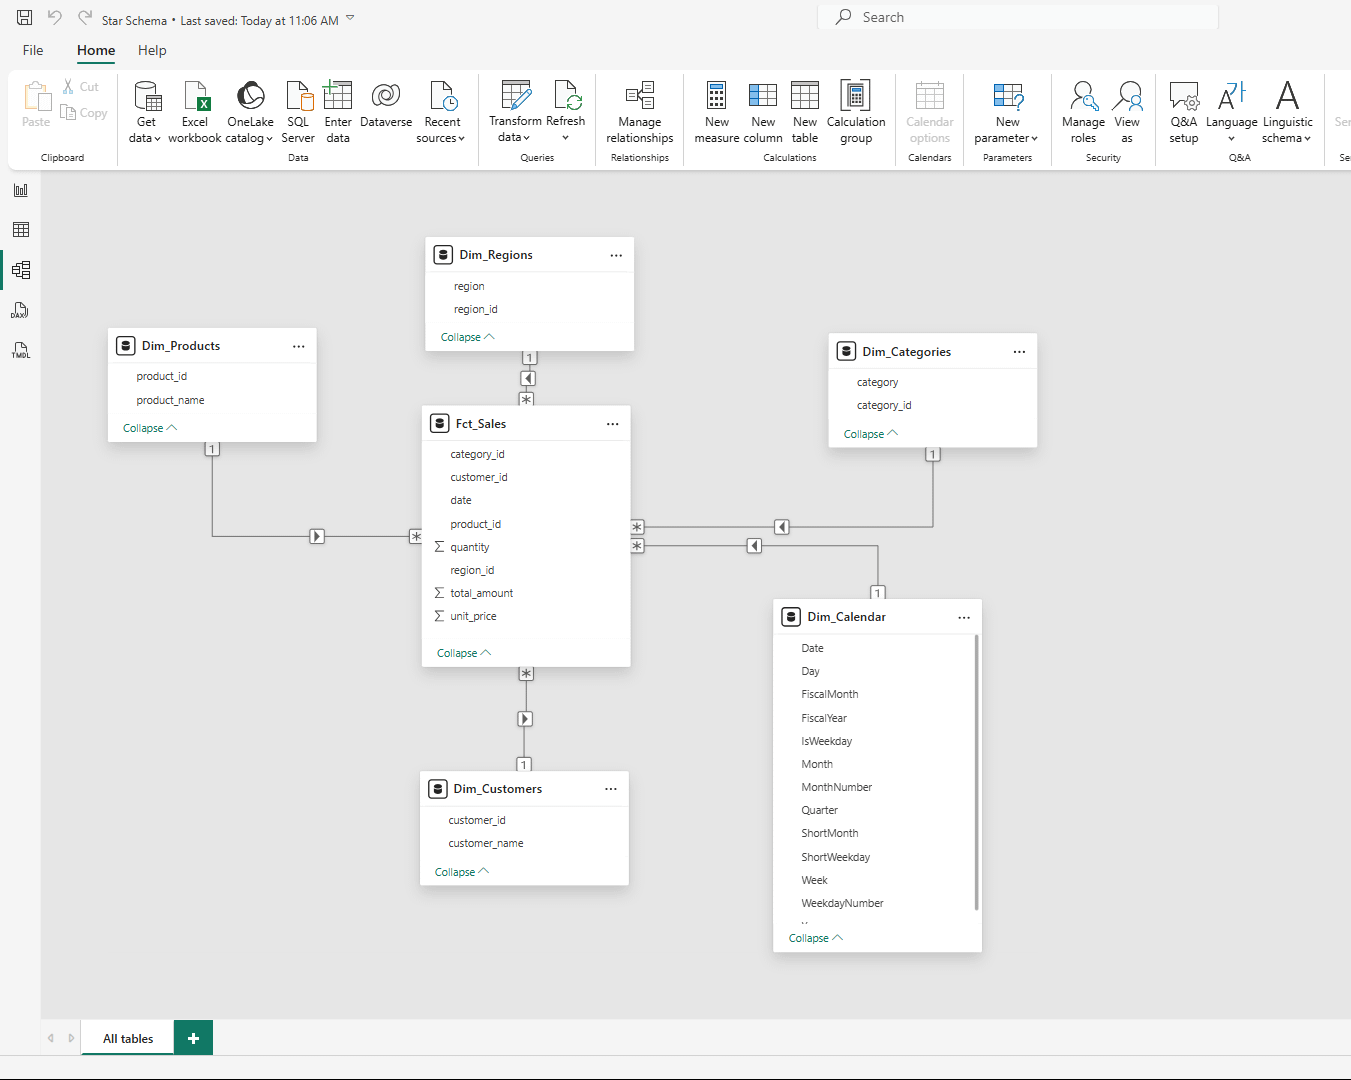Create a New measure

(x=717, y=112)
